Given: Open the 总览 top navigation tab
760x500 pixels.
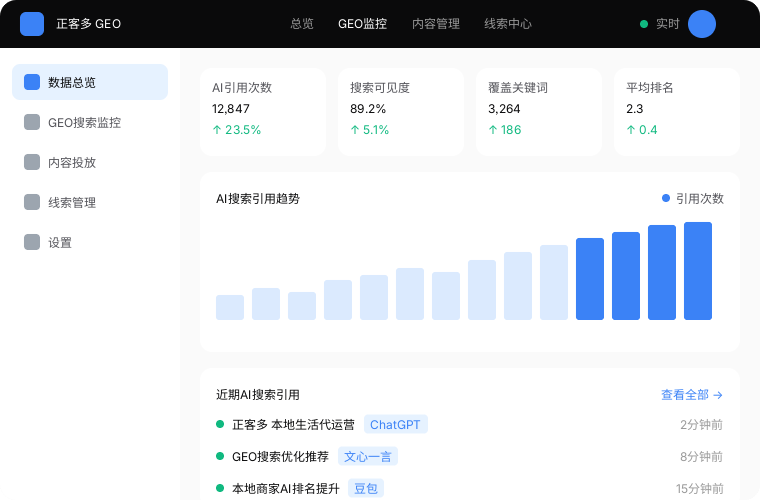Looking at the screenshot, I should pos(302,24).
